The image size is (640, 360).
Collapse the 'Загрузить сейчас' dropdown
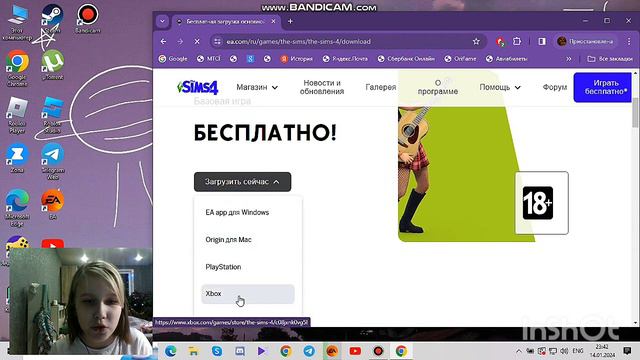coord(242,182)
